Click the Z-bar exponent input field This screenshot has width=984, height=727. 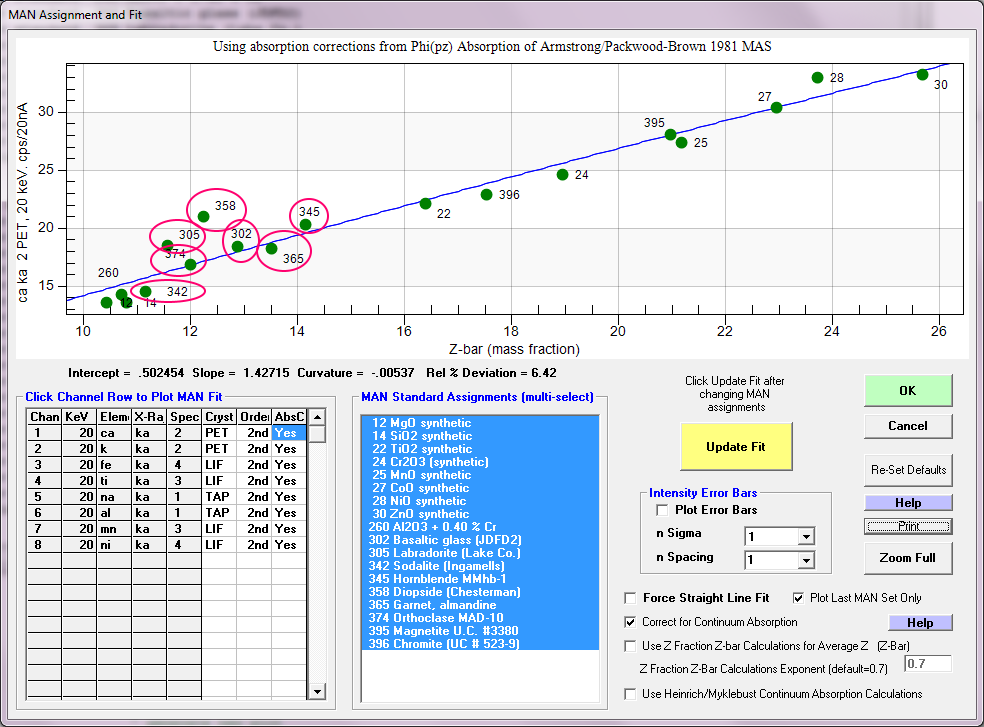927,664
